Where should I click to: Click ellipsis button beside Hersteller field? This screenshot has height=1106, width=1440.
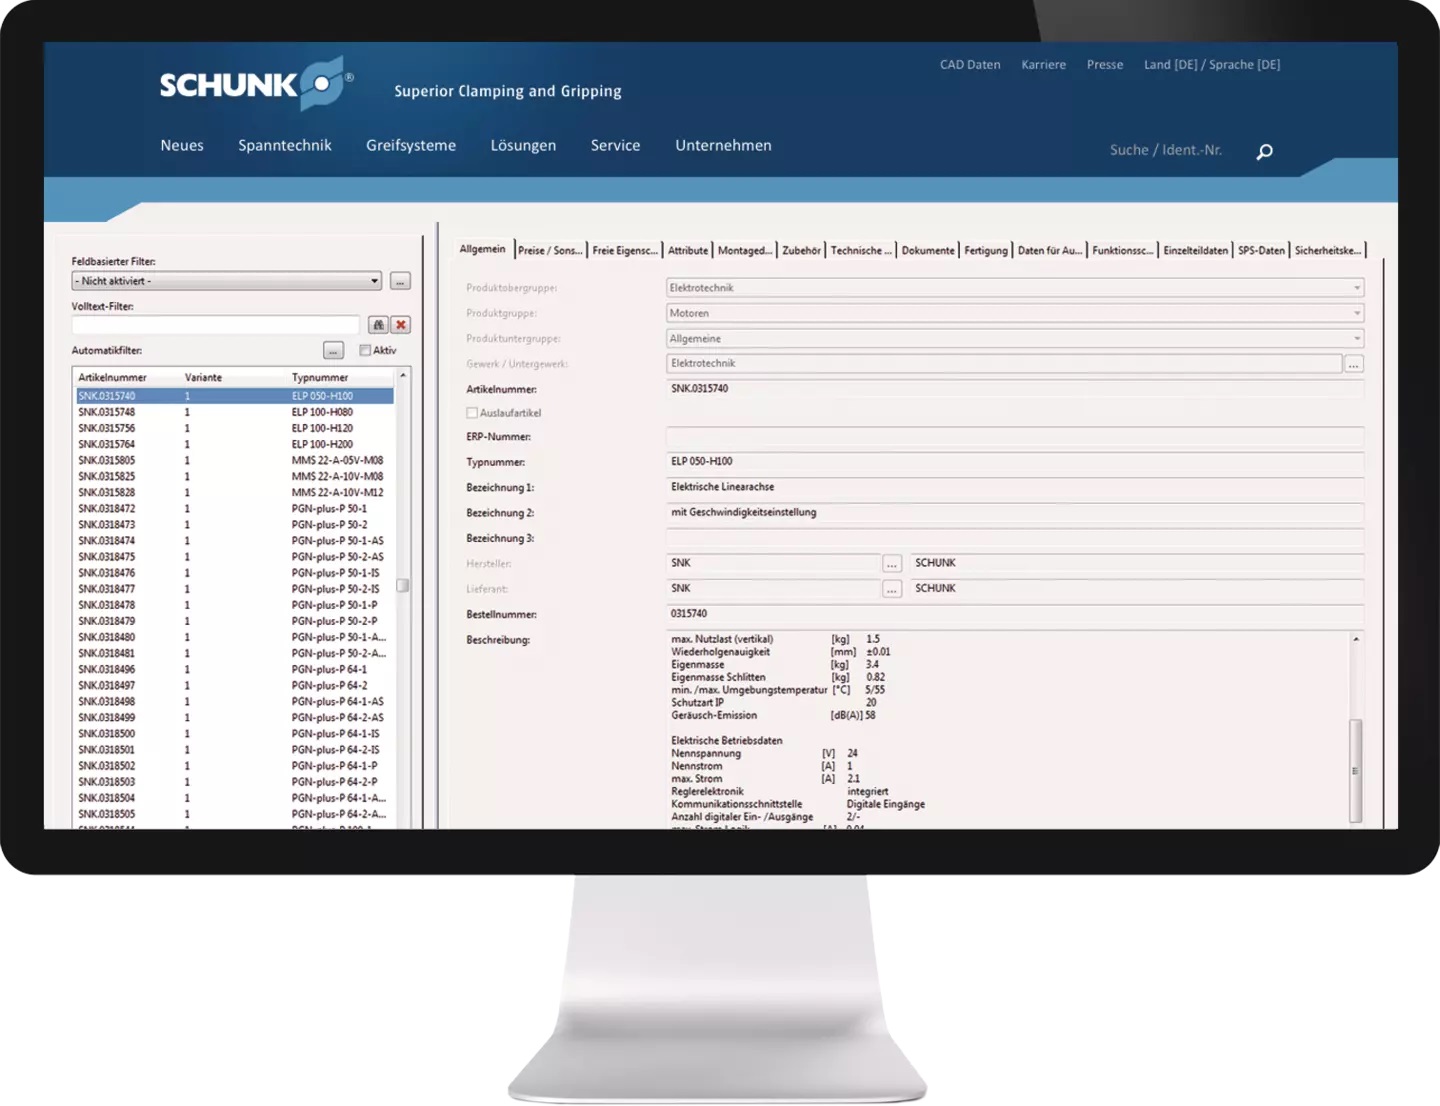[892, 564]
